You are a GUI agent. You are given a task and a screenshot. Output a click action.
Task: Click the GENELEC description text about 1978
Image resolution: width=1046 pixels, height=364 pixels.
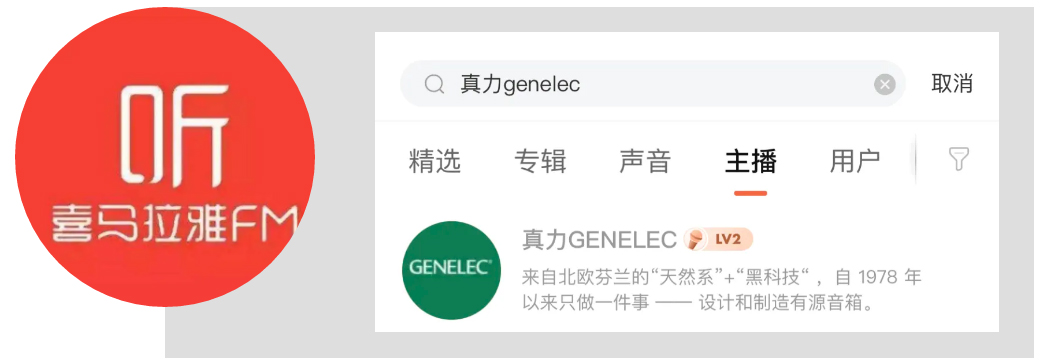pos(722,290)
